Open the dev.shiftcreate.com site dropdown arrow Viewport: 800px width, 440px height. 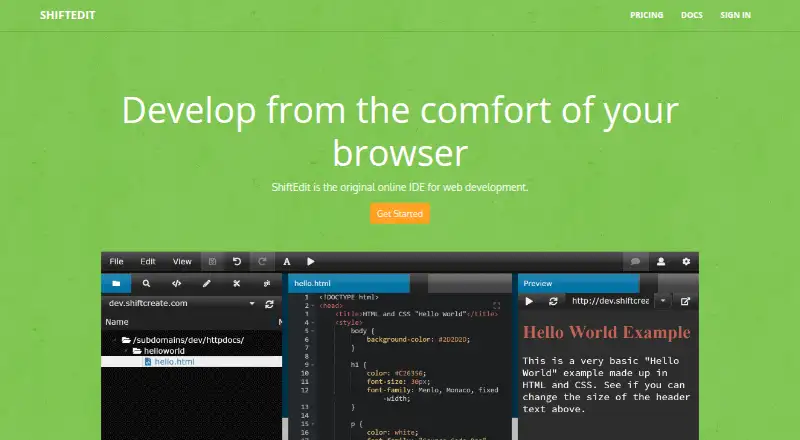(252, 303)
